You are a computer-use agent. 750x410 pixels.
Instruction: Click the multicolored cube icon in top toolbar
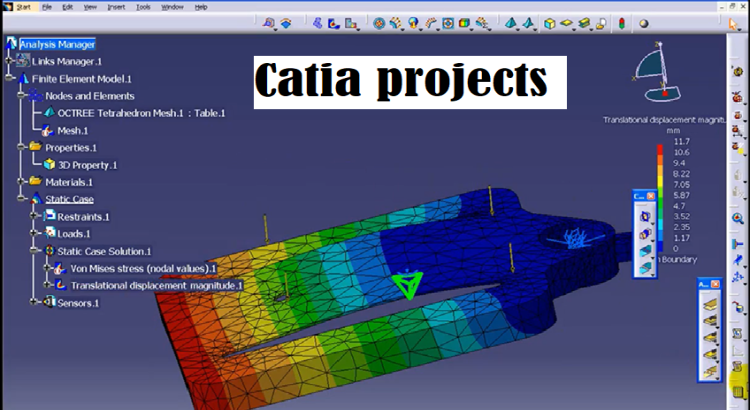point(464,23)
